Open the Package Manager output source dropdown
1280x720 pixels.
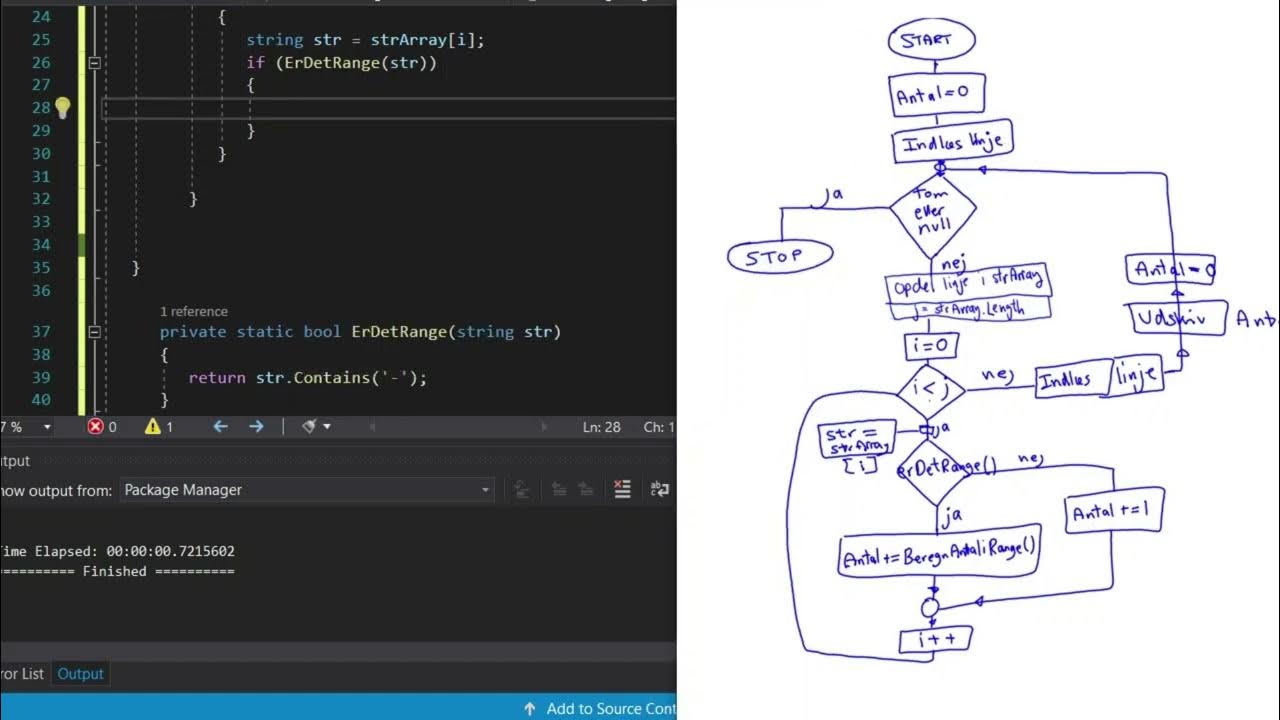(307, 490)
